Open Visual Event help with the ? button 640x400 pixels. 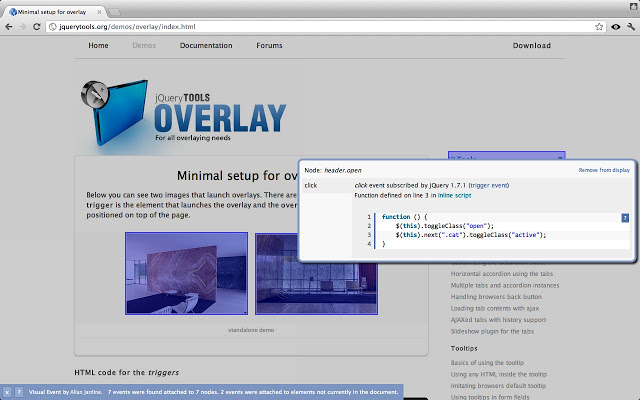pos(19,392)
